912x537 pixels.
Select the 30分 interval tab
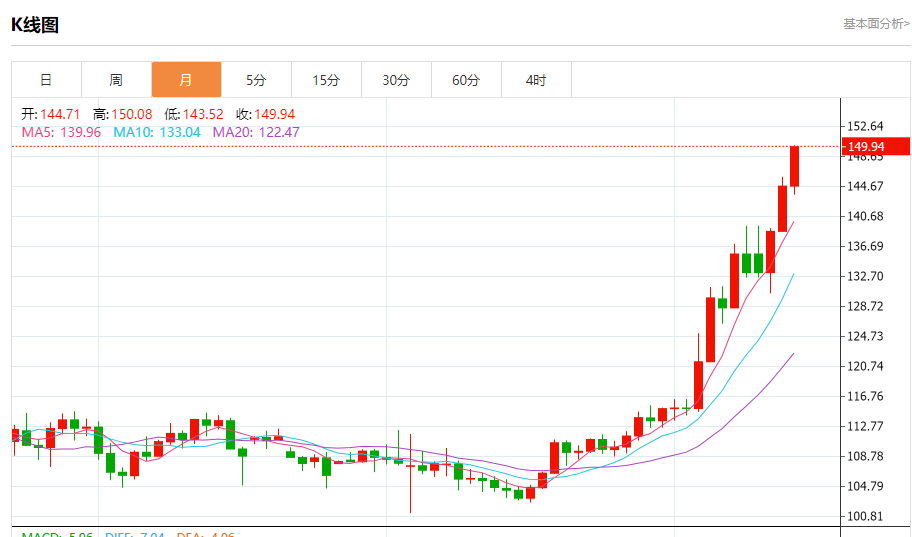[396, 80]
